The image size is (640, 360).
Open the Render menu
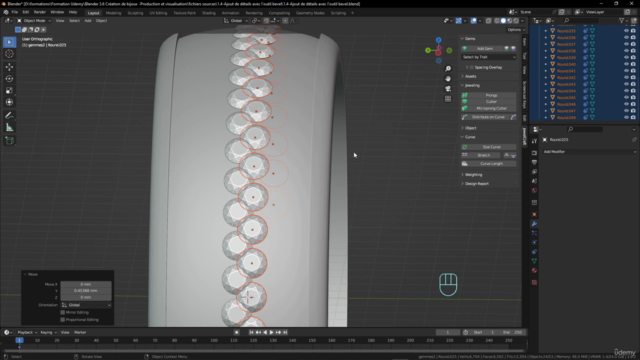coord(40,12)
